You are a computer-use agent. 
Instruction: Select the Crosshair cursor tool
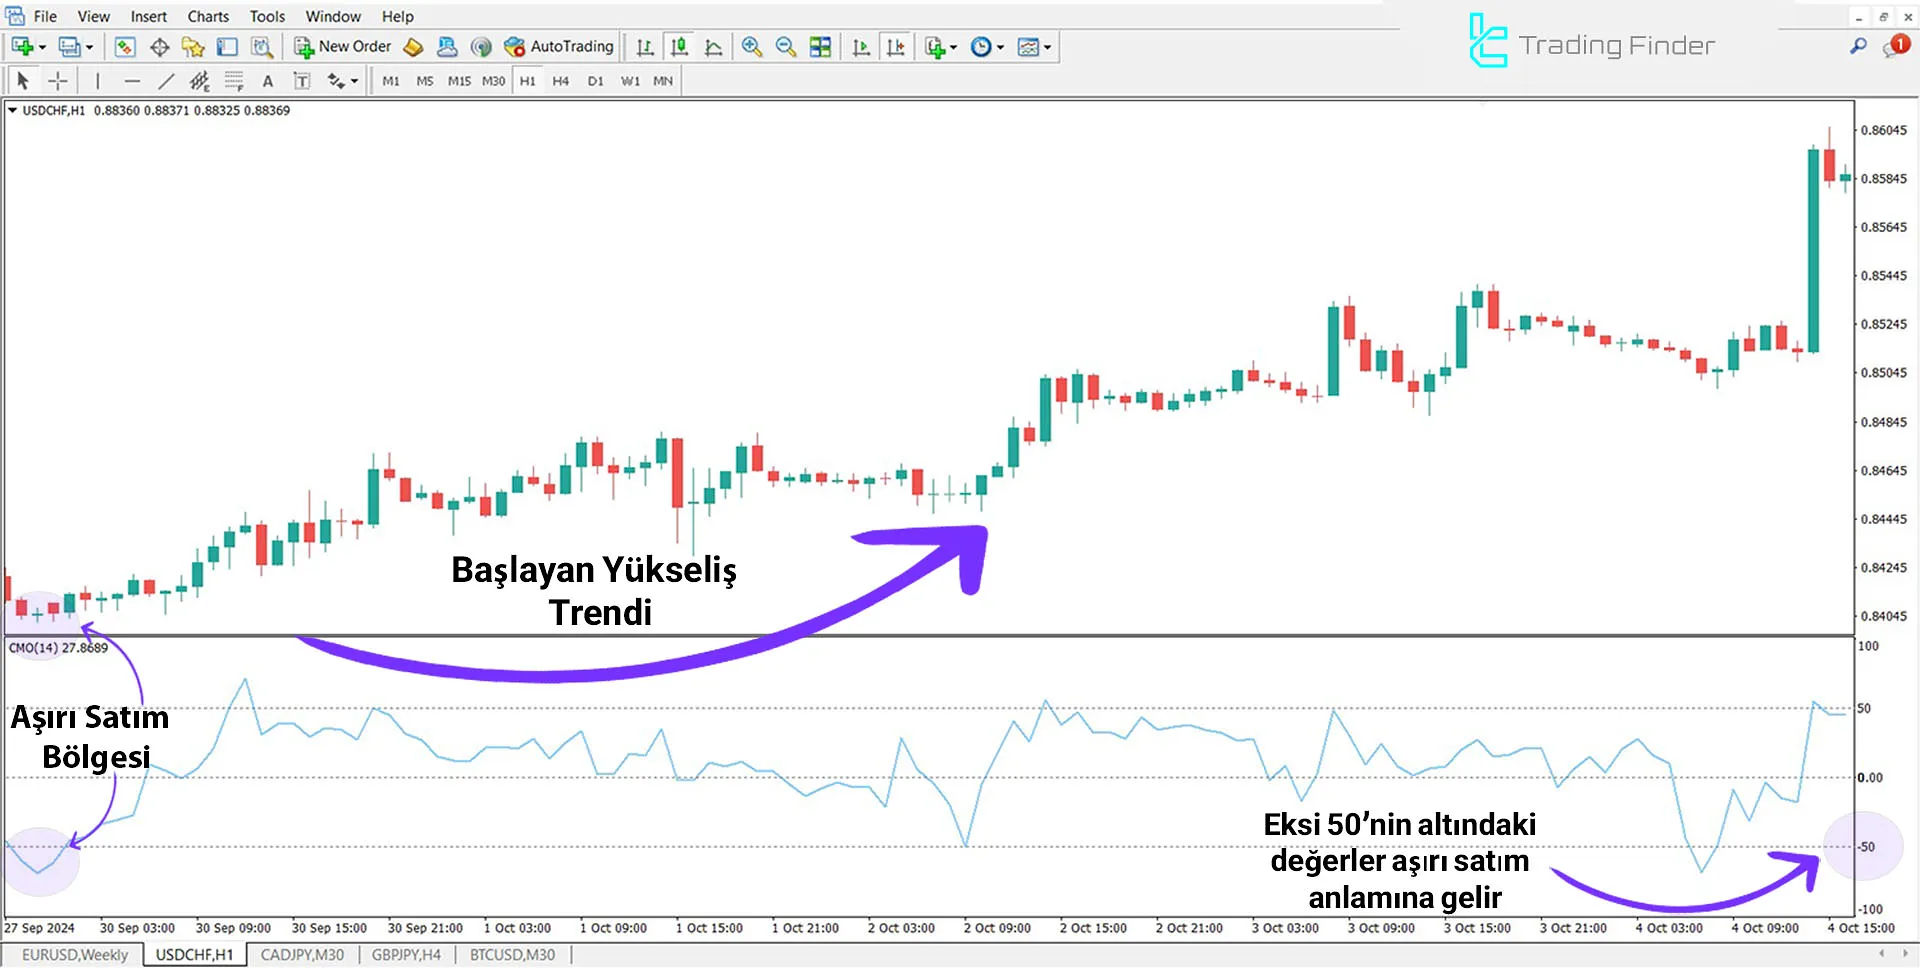coord(58,81)
